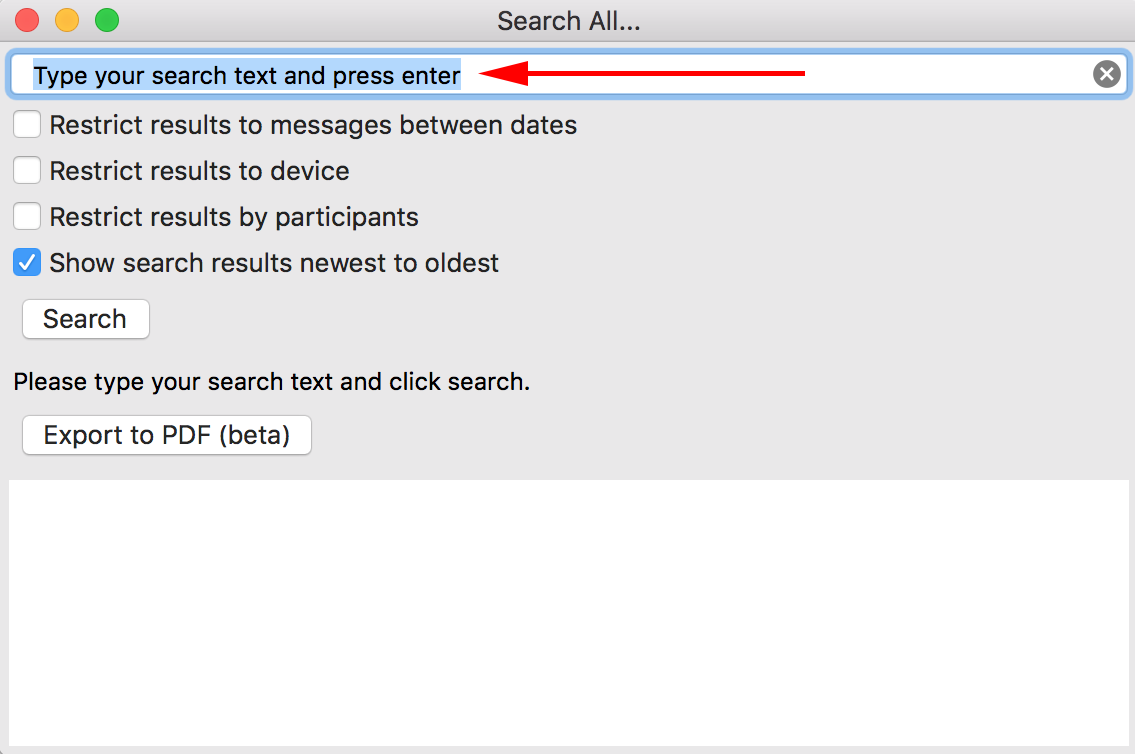The height and width of the screenshot is (754, 1135).
Task: Zoom the window with the green button
Action: click(x=107, y=19)
